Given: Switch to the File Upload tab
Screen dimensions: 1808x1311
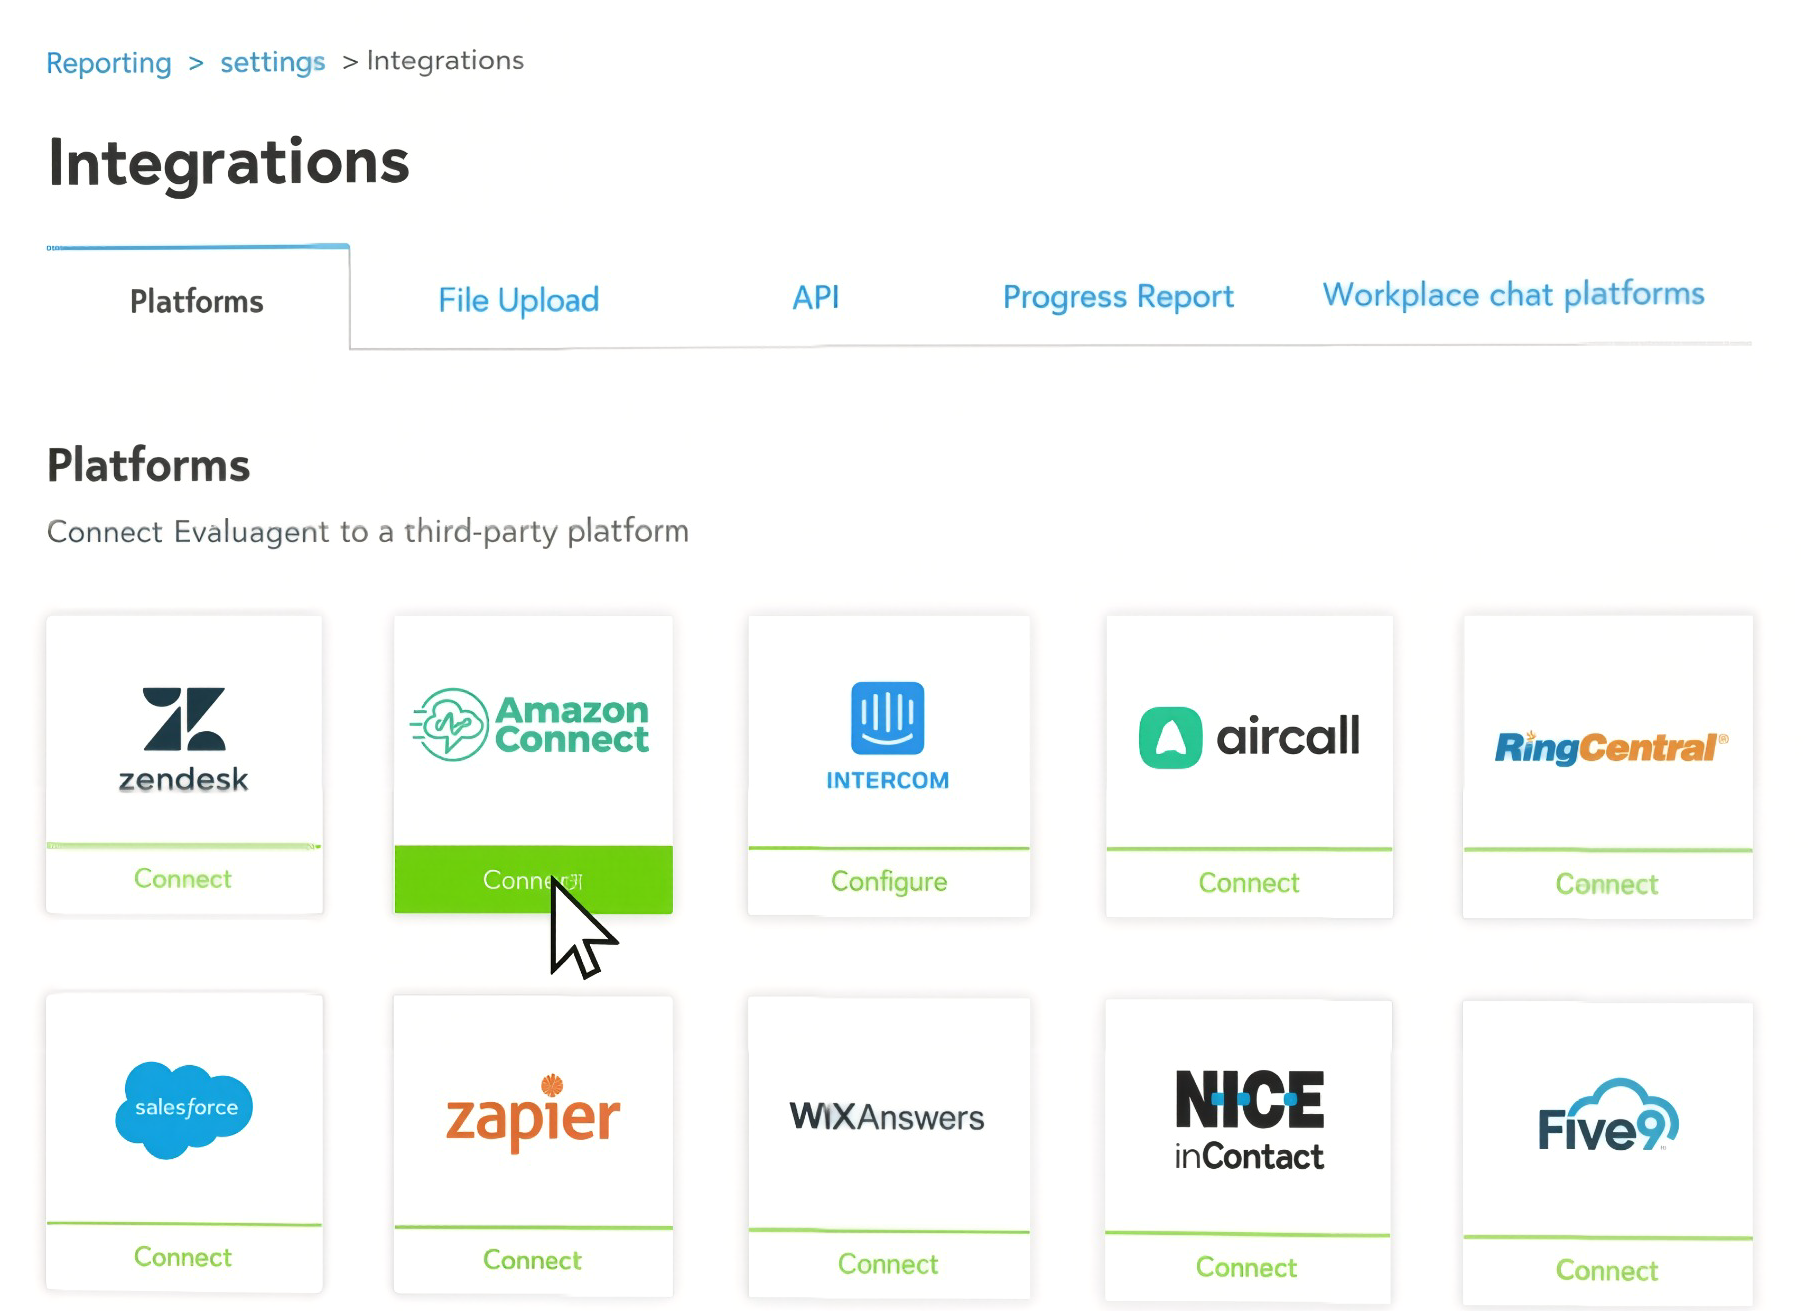Looking at the screenshot, I should pyautogui.click(x=519, y=299).
